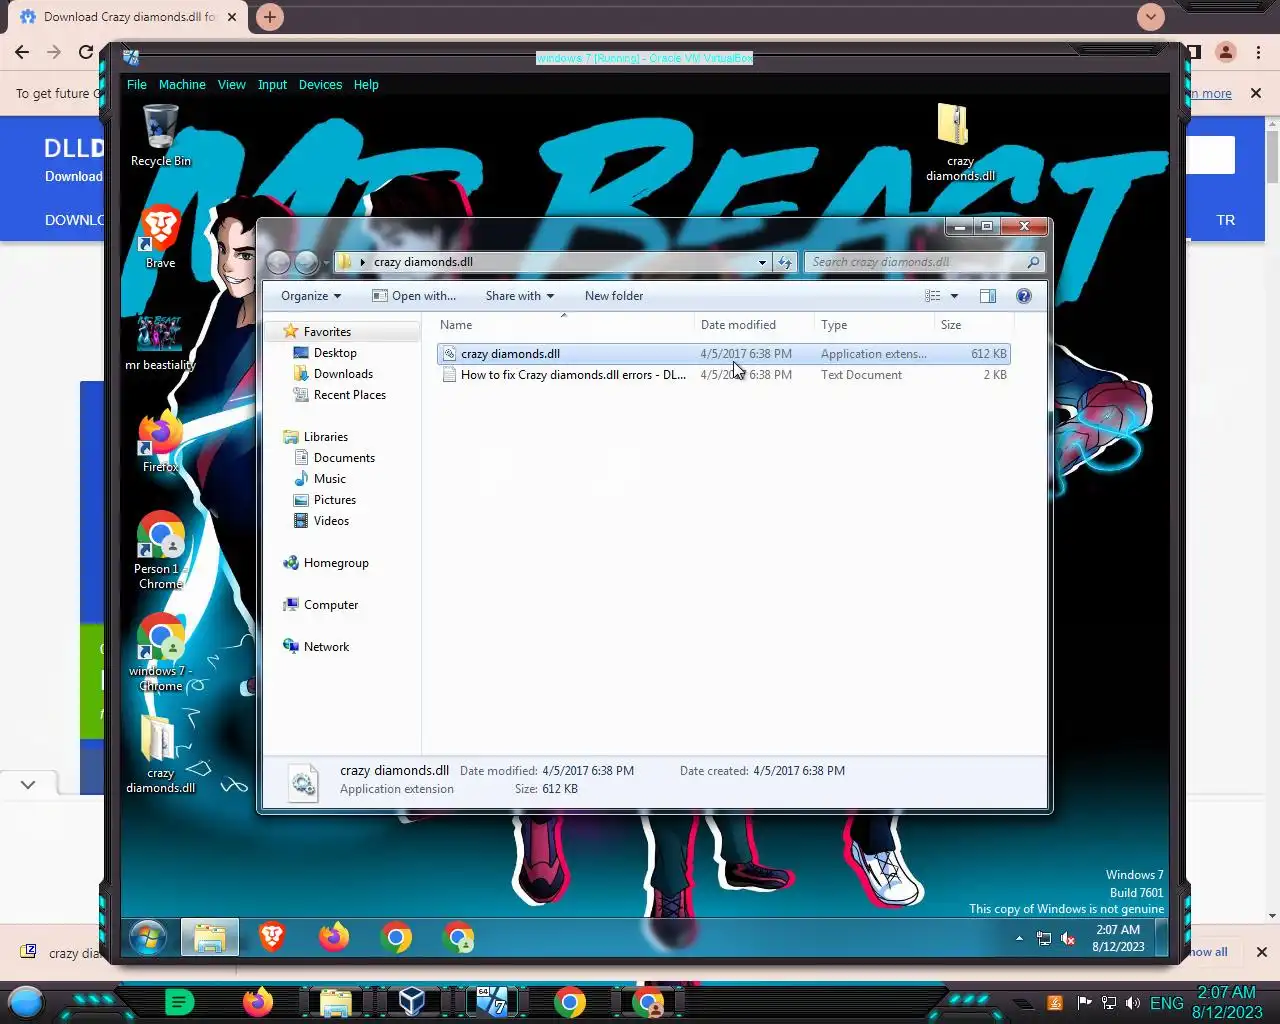This screenshot has width=1280, height=1024.
Task: Launch Brave shortcut on VM desktop
Action: (160, 237)
